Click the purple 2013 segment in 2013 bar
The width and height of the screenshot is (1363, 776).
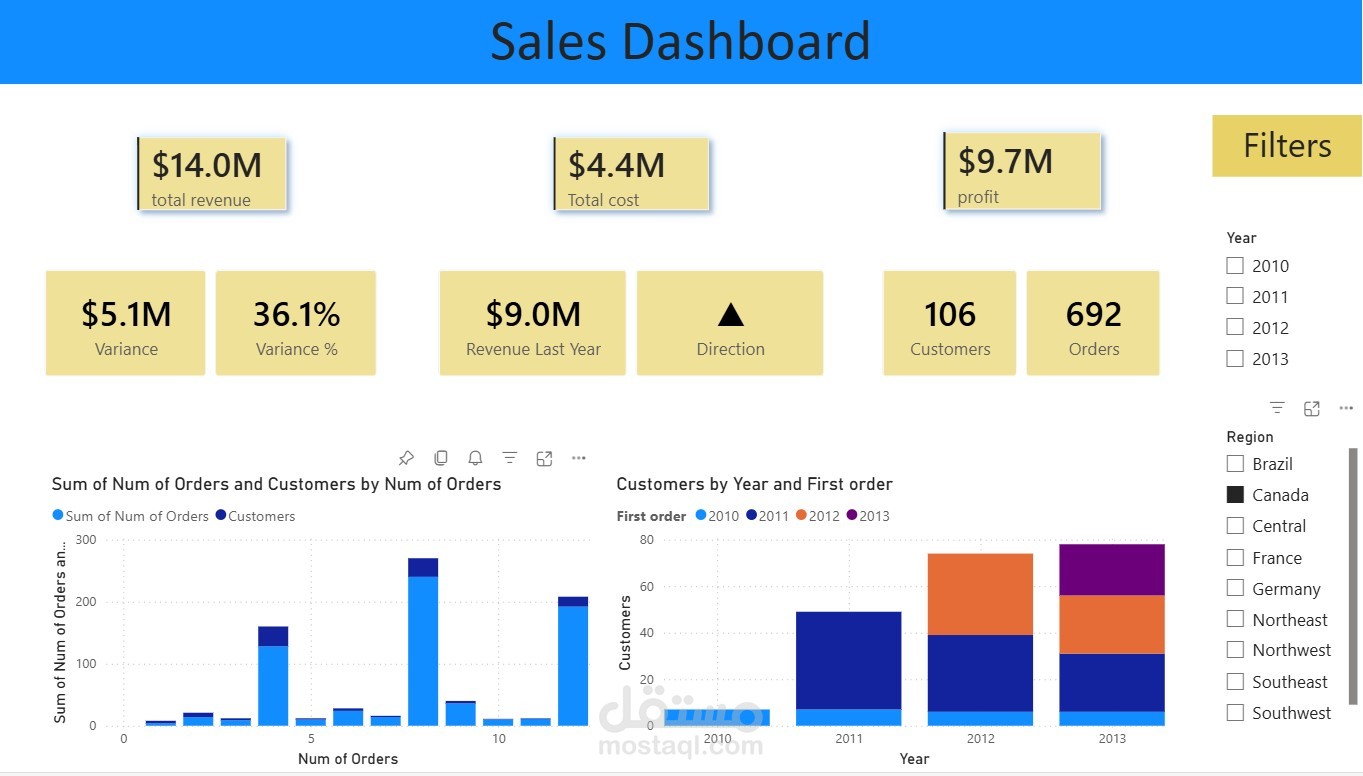(1112, 570)
